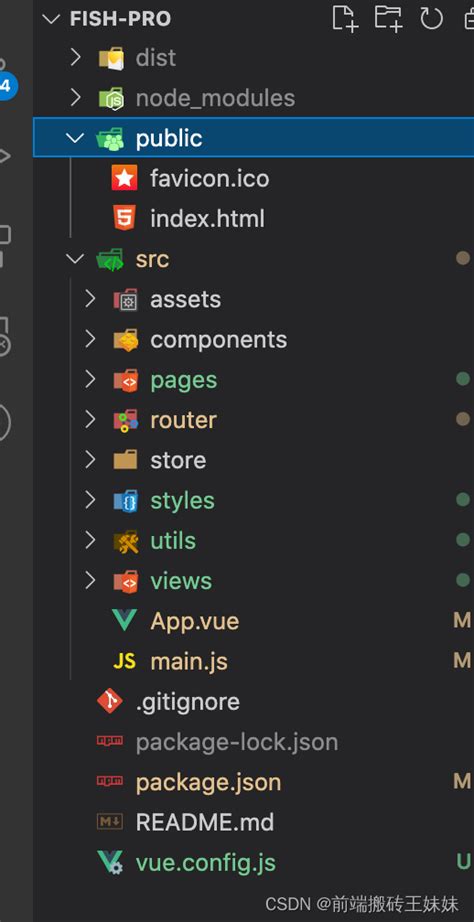Collapse the FISH-PRO root folder chevron

[52, 19]
